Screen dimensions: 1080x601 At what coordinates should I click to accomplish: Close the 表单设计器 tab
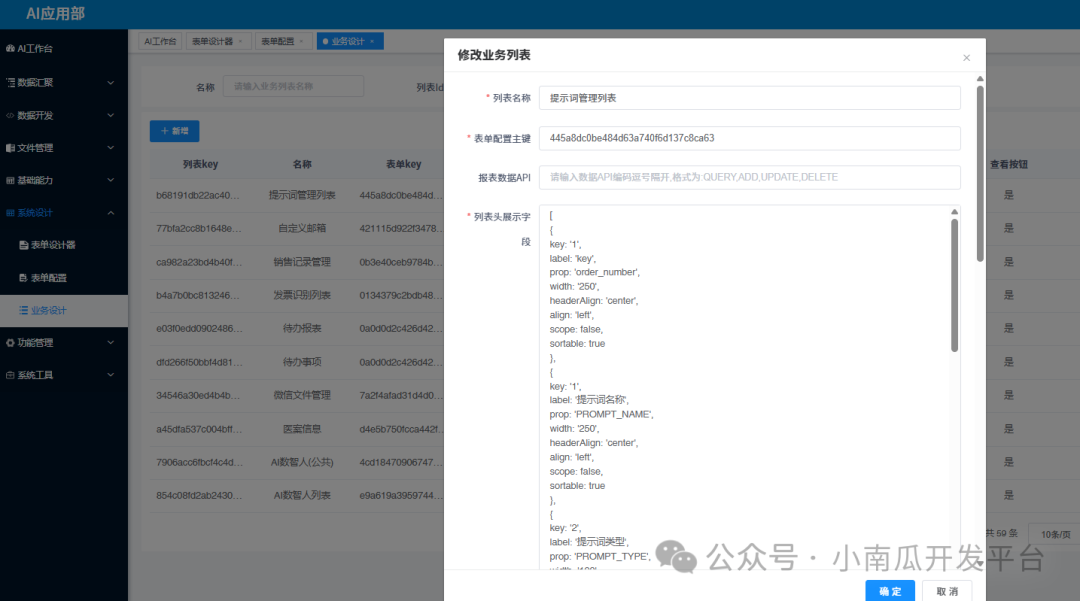pos(240,41)
